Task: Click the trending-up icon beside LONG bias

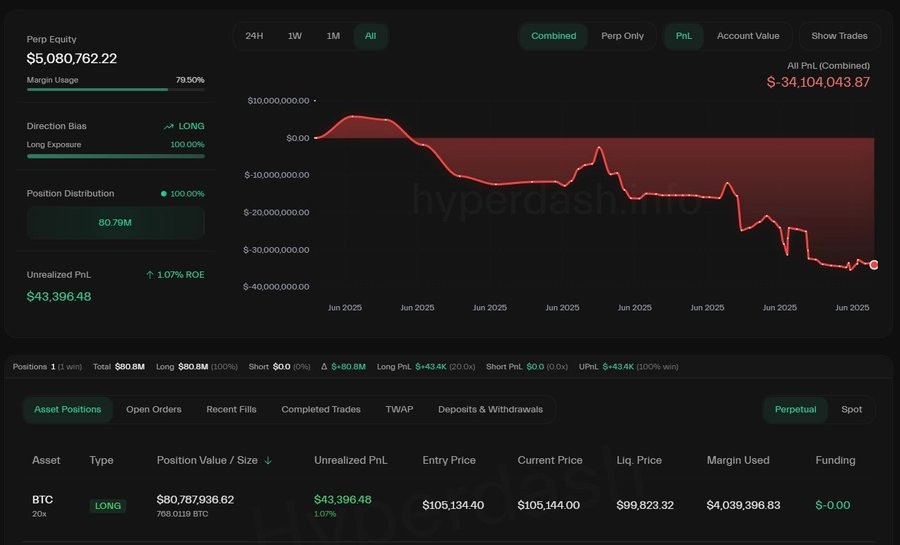Action: [x=168, y=126]
